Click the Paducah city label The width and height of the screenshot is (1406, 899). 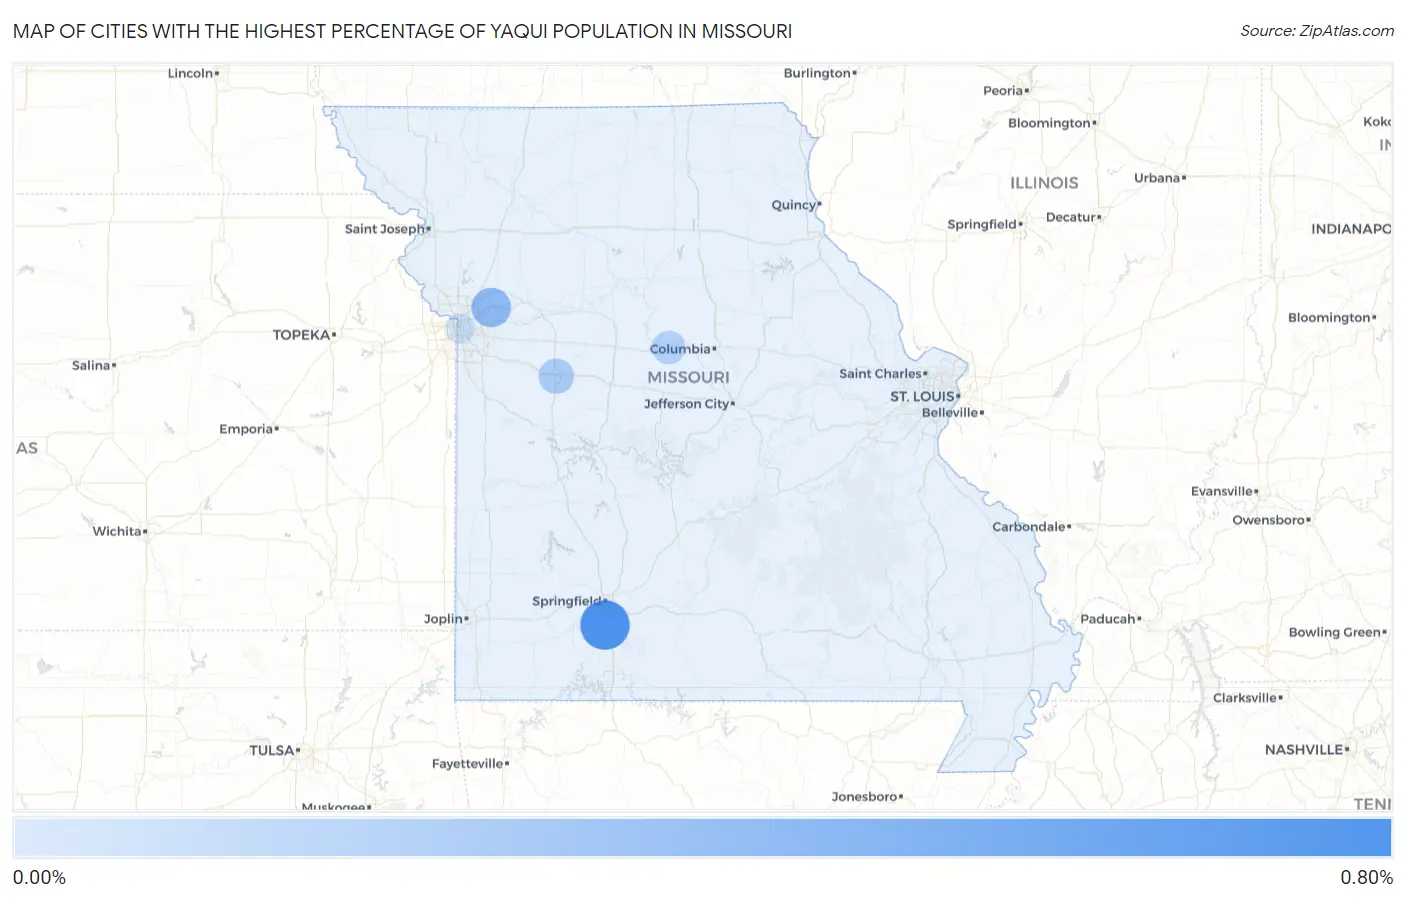pos(1108,619)
